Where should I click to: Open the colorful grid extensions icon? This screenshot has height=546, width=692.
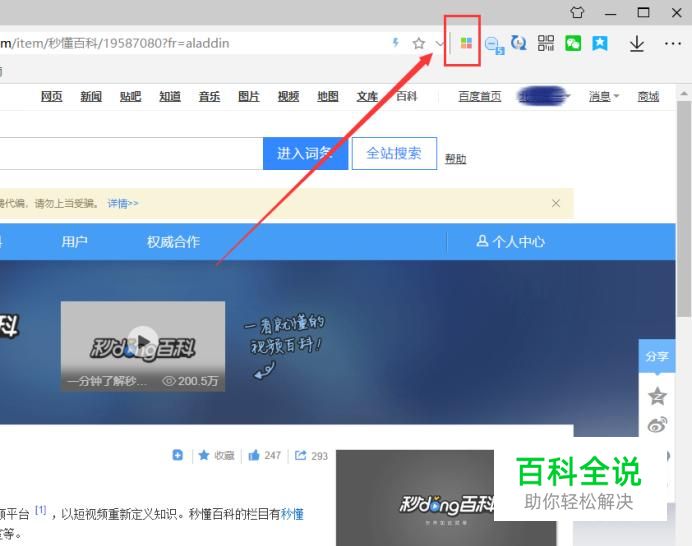click(x=466, y=43)
